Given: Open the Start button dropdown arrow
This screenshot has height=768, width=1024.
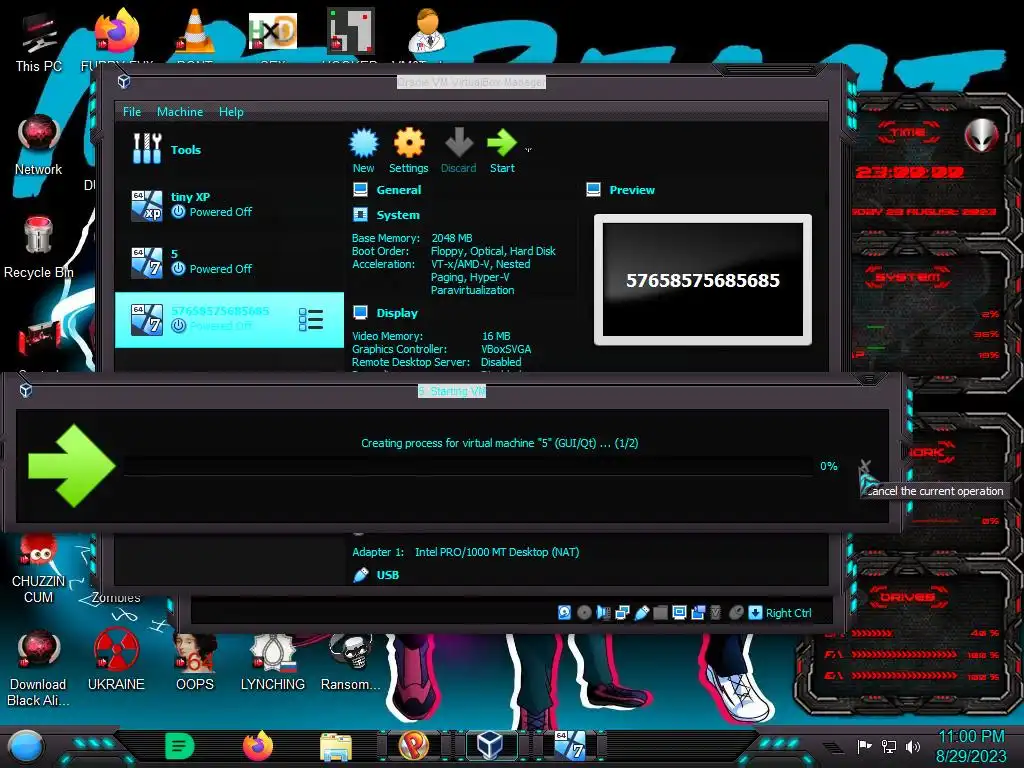Looking at the screenshot, I should [528, 150].
